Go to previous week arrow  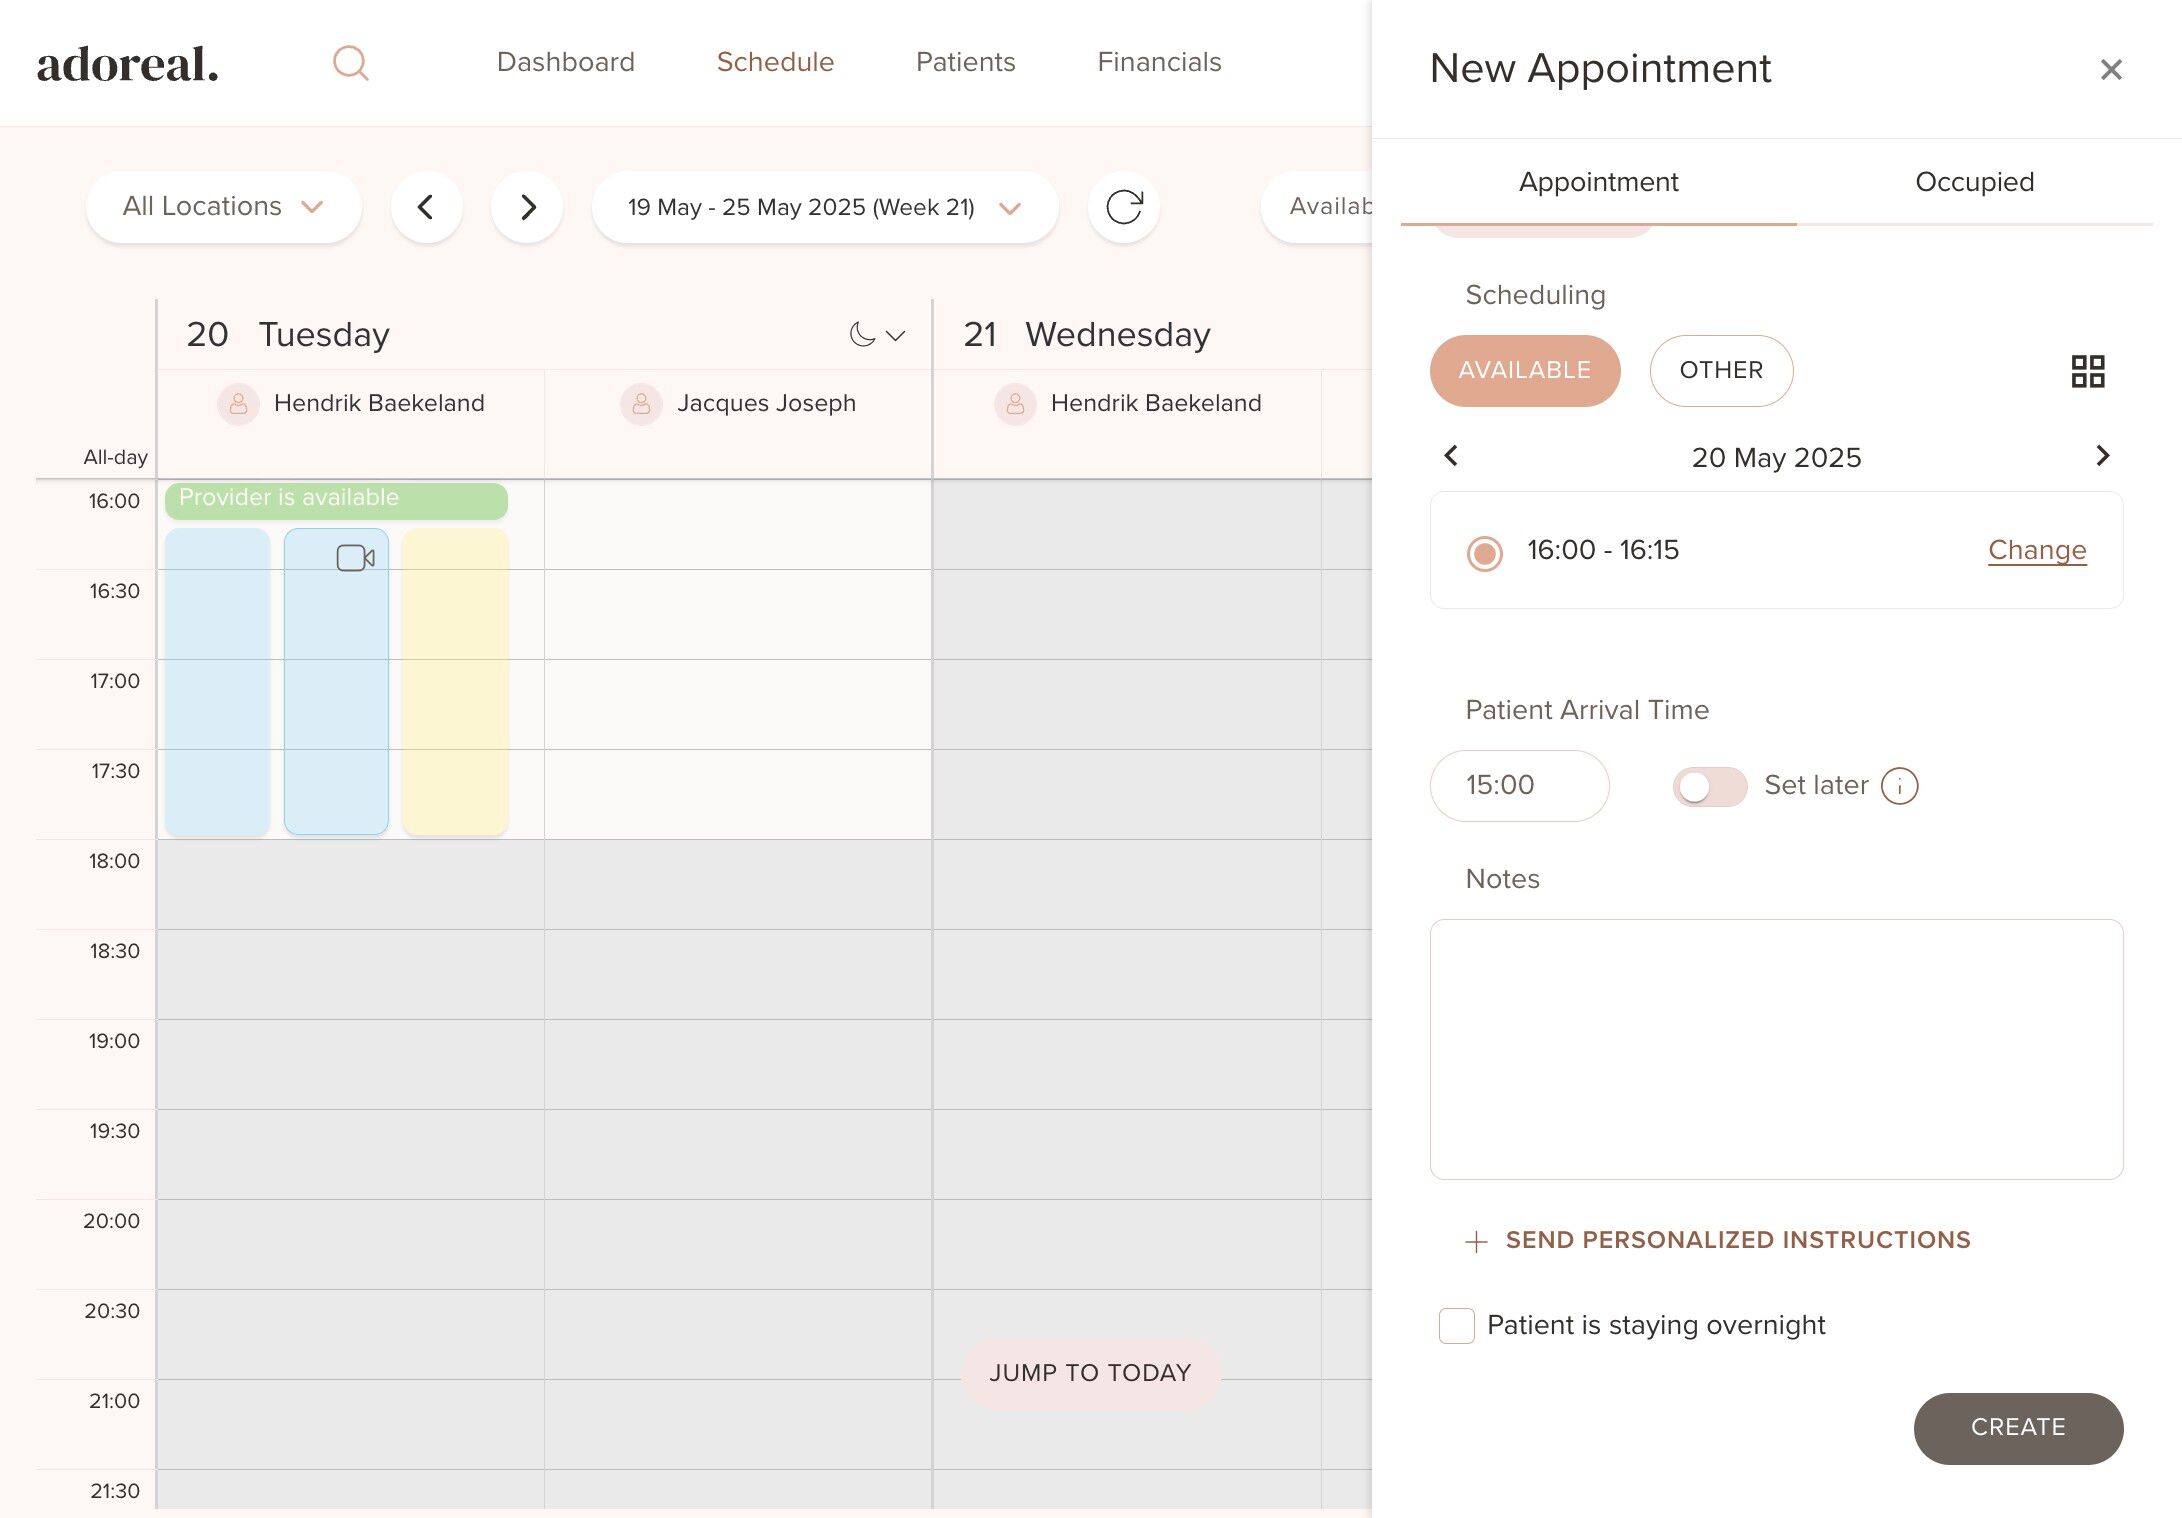[x=426, y=207]
